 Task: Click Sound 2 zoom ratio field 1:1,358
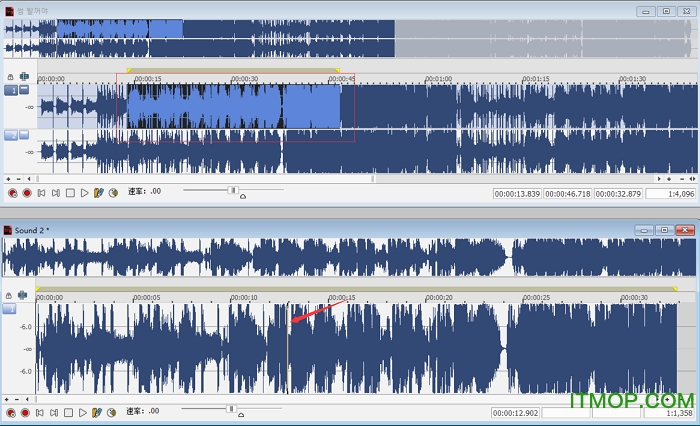point(669,413)
